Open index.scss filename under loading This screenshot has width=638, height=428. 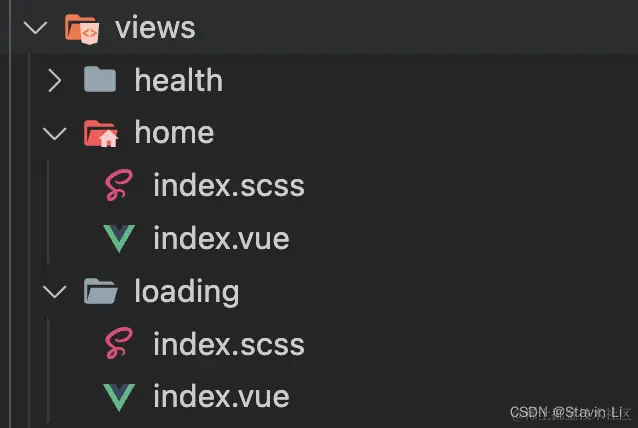coord(229,344)
